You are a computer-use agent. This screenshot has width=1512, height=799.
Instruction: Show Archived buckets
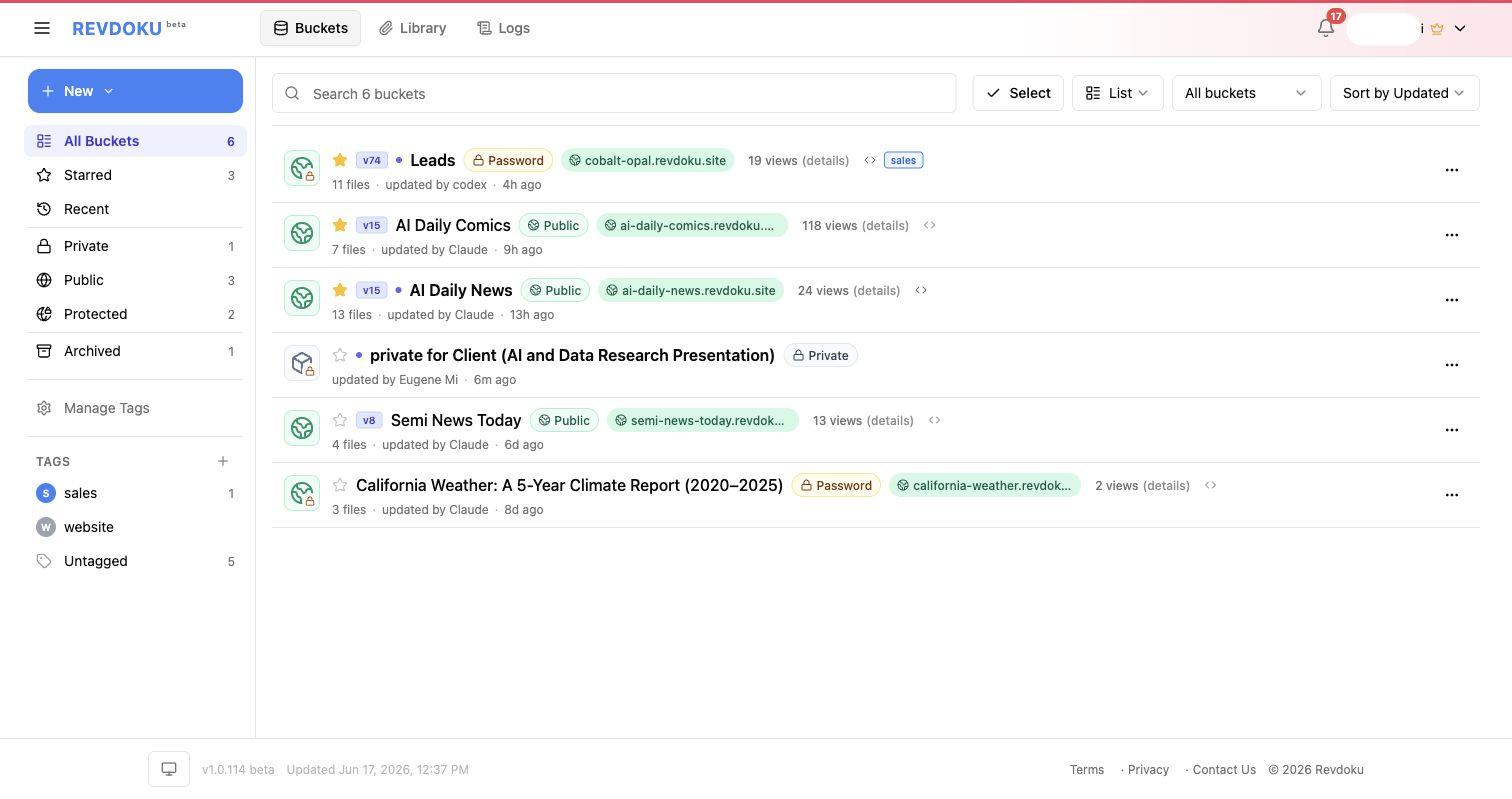[x=135, y=351]
